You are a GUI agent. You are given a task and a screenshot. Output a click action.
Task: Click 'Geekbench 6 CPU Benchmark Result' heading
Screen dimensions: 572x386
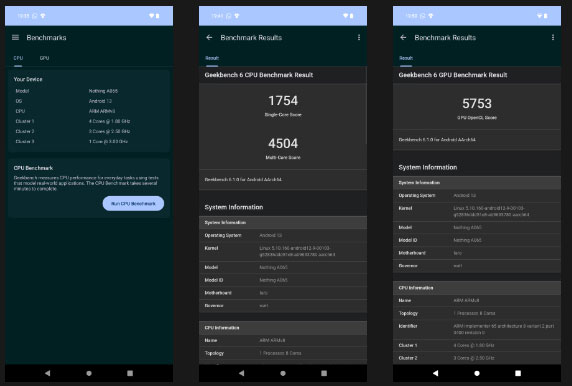(x=259, y=75)
